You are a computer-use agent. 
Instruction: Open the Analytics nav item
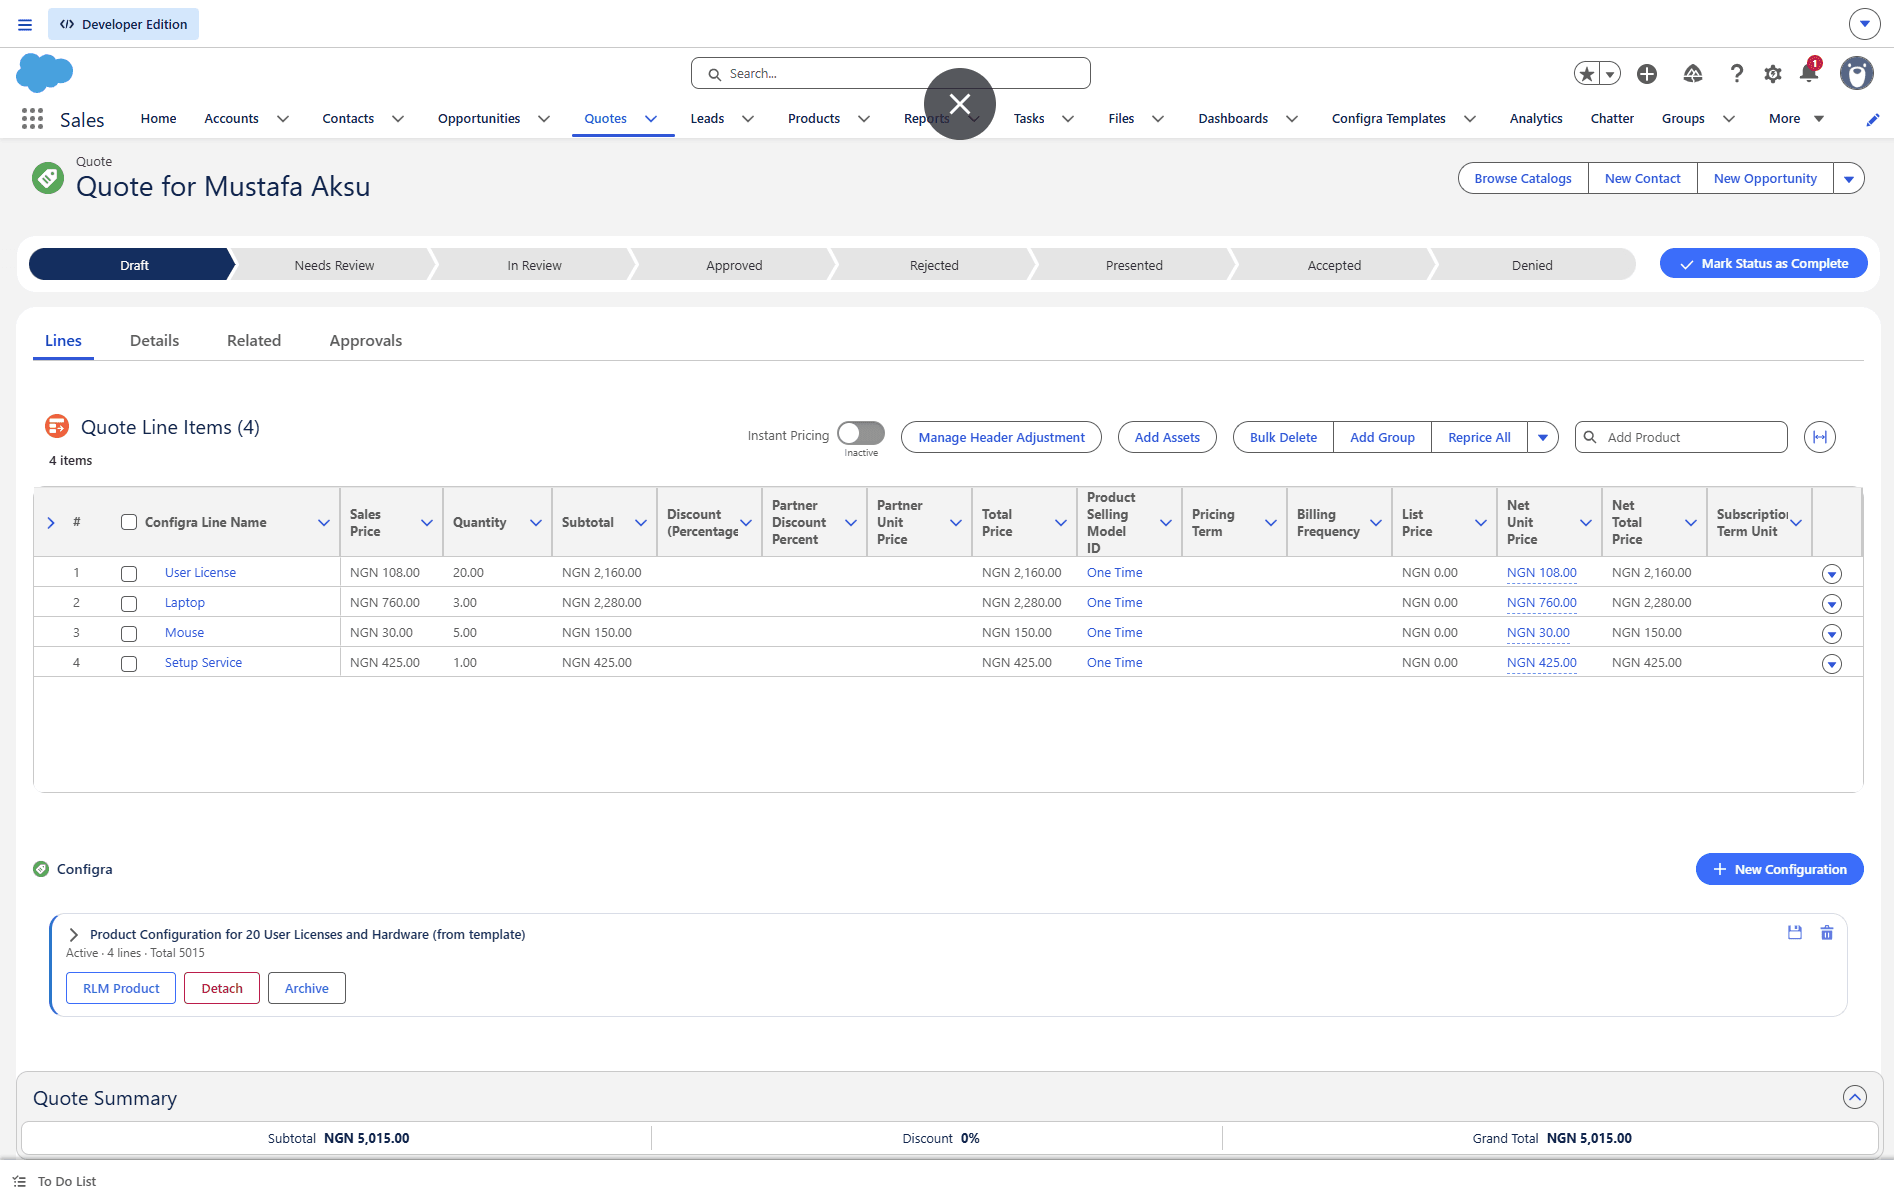(x=1536, y=119)
